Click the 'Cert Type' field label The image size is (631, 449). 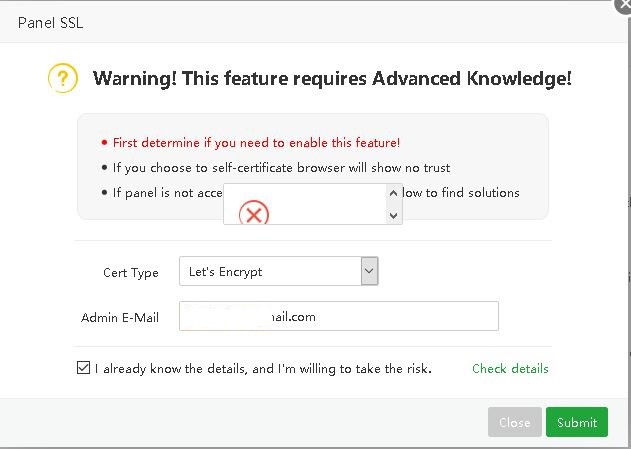[131, 272]
